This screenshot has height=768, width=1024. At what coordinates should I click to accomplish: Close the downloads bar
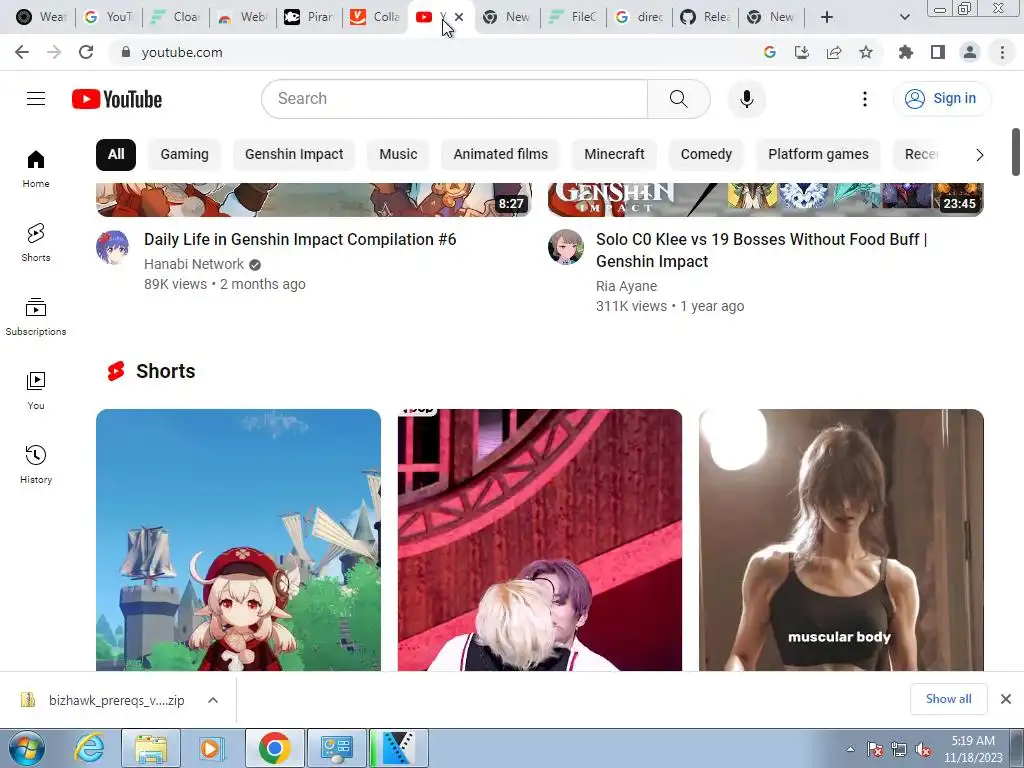point(1006,699)
